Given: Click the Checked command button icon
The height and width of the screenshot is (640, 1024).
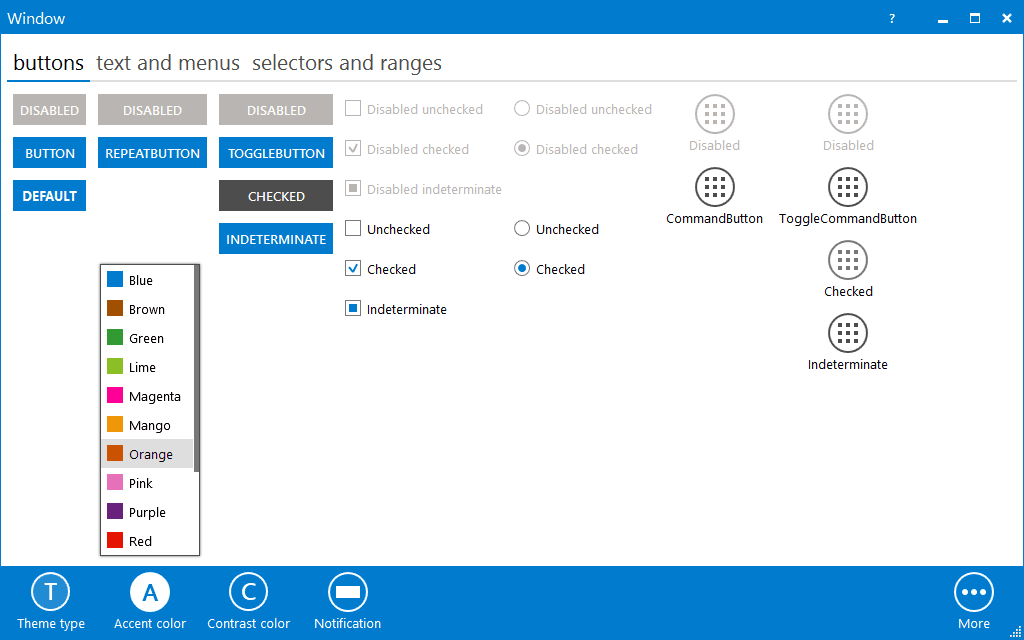Looking at the screenshot, I should [847, 260].
